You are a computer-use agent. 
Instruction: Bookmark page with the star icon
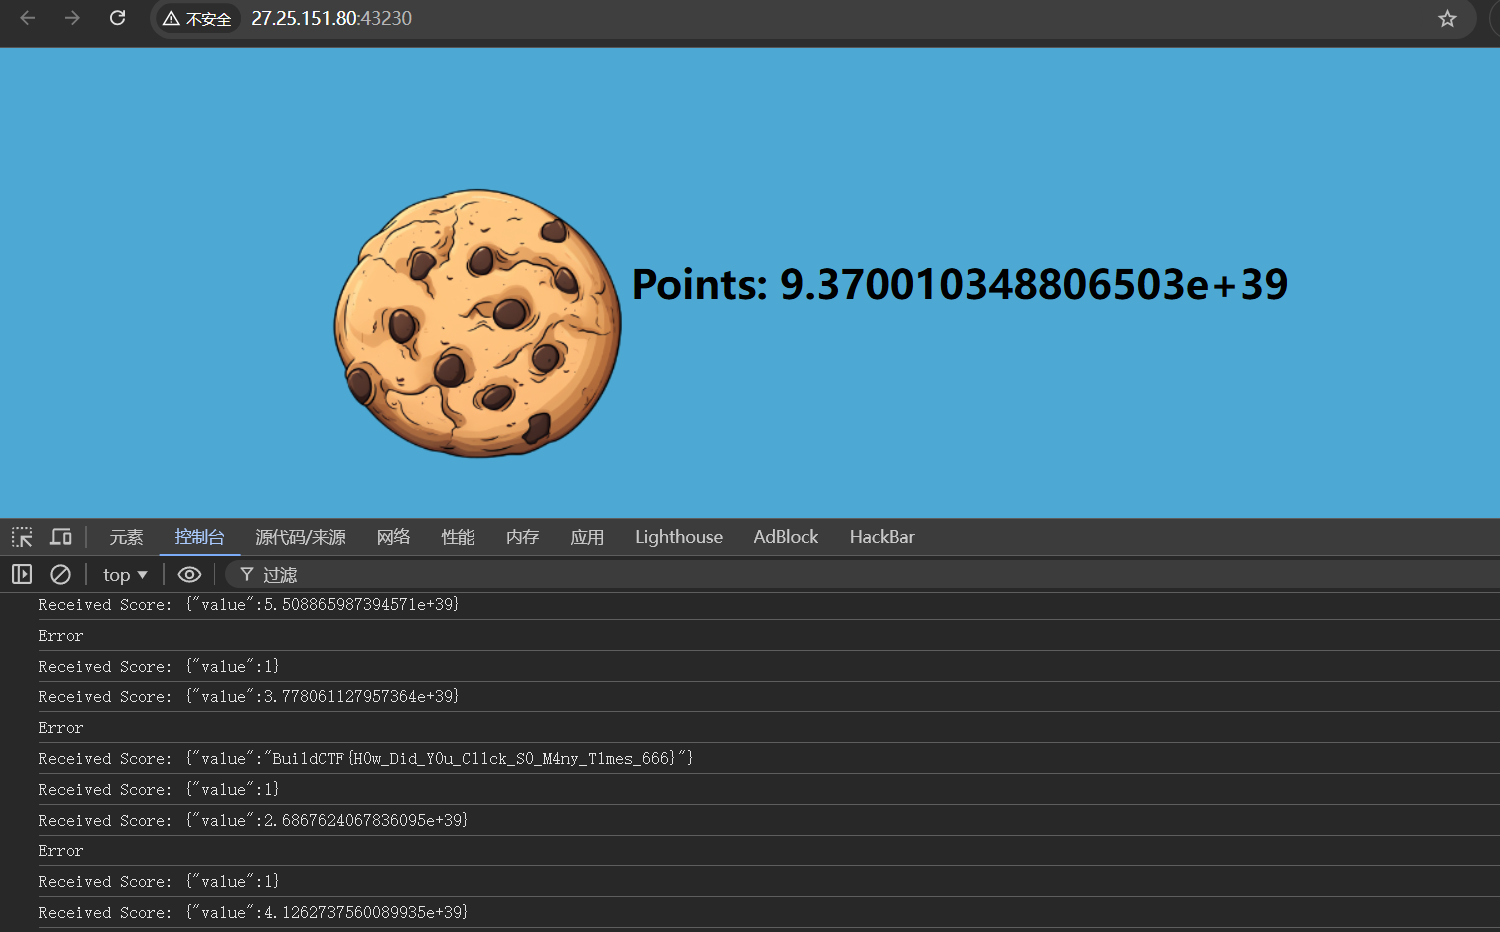tap(1447, 19)
